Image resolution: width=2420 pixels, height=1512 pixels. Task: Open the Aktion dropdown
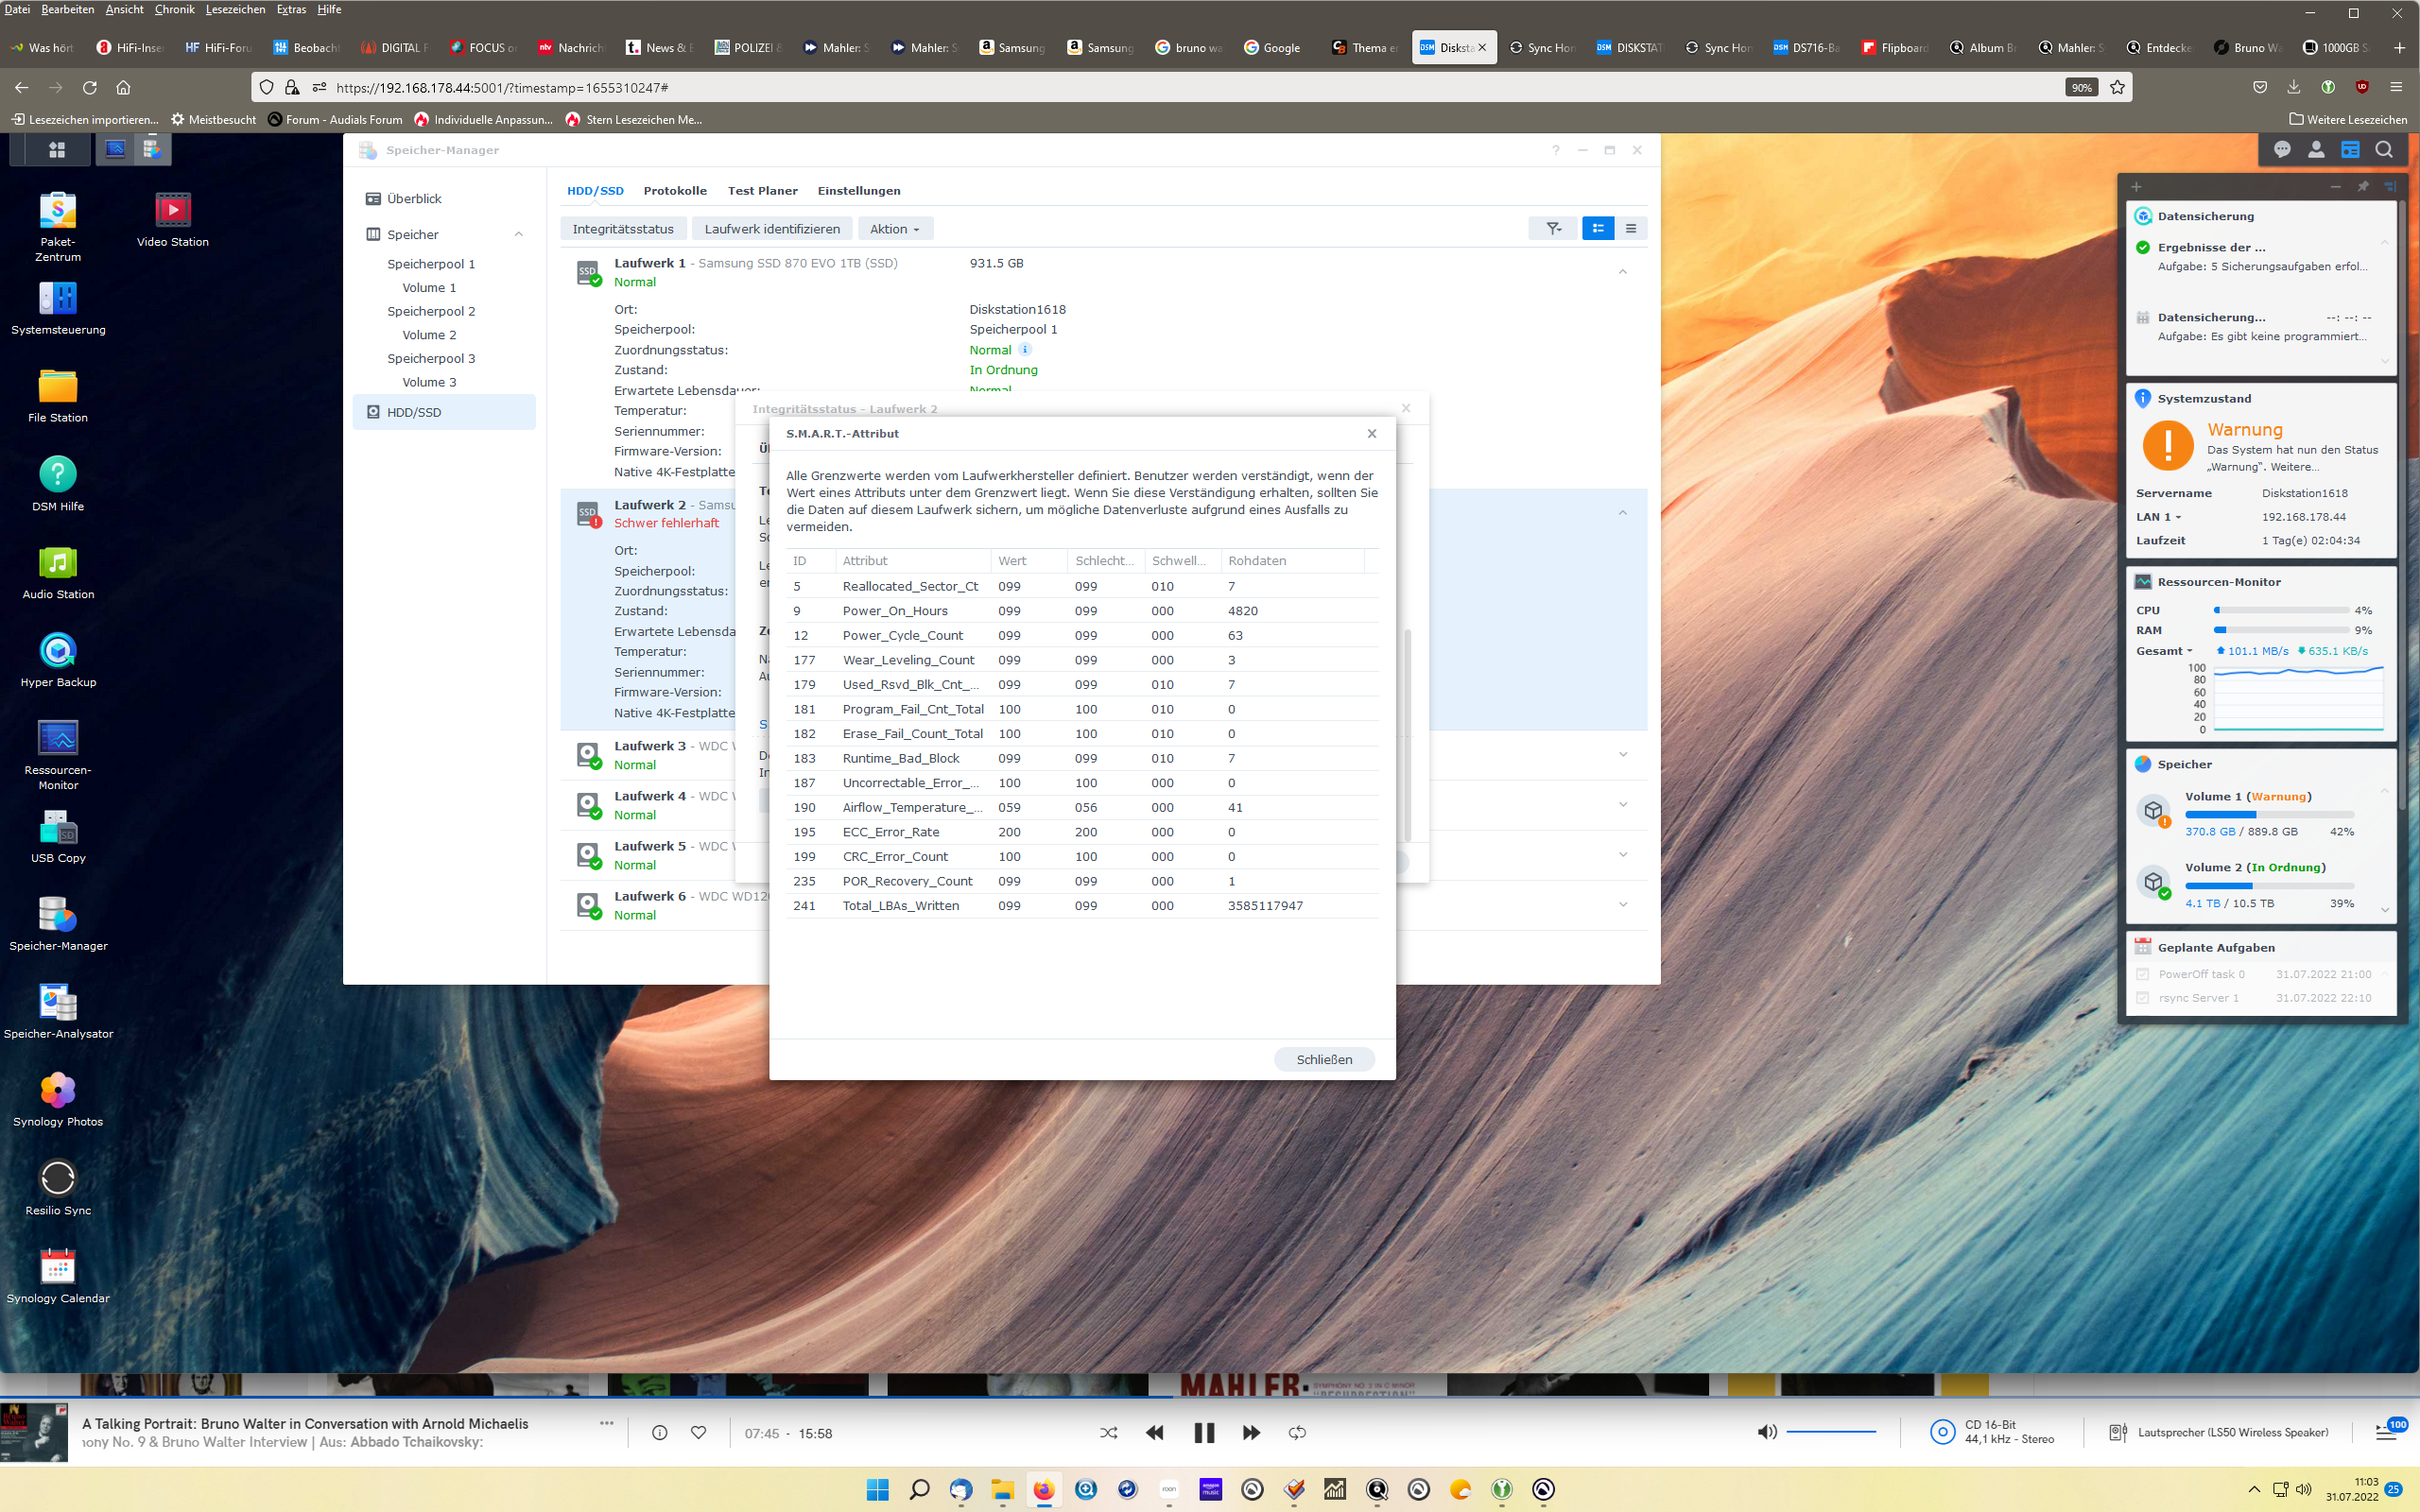point(895,229)
